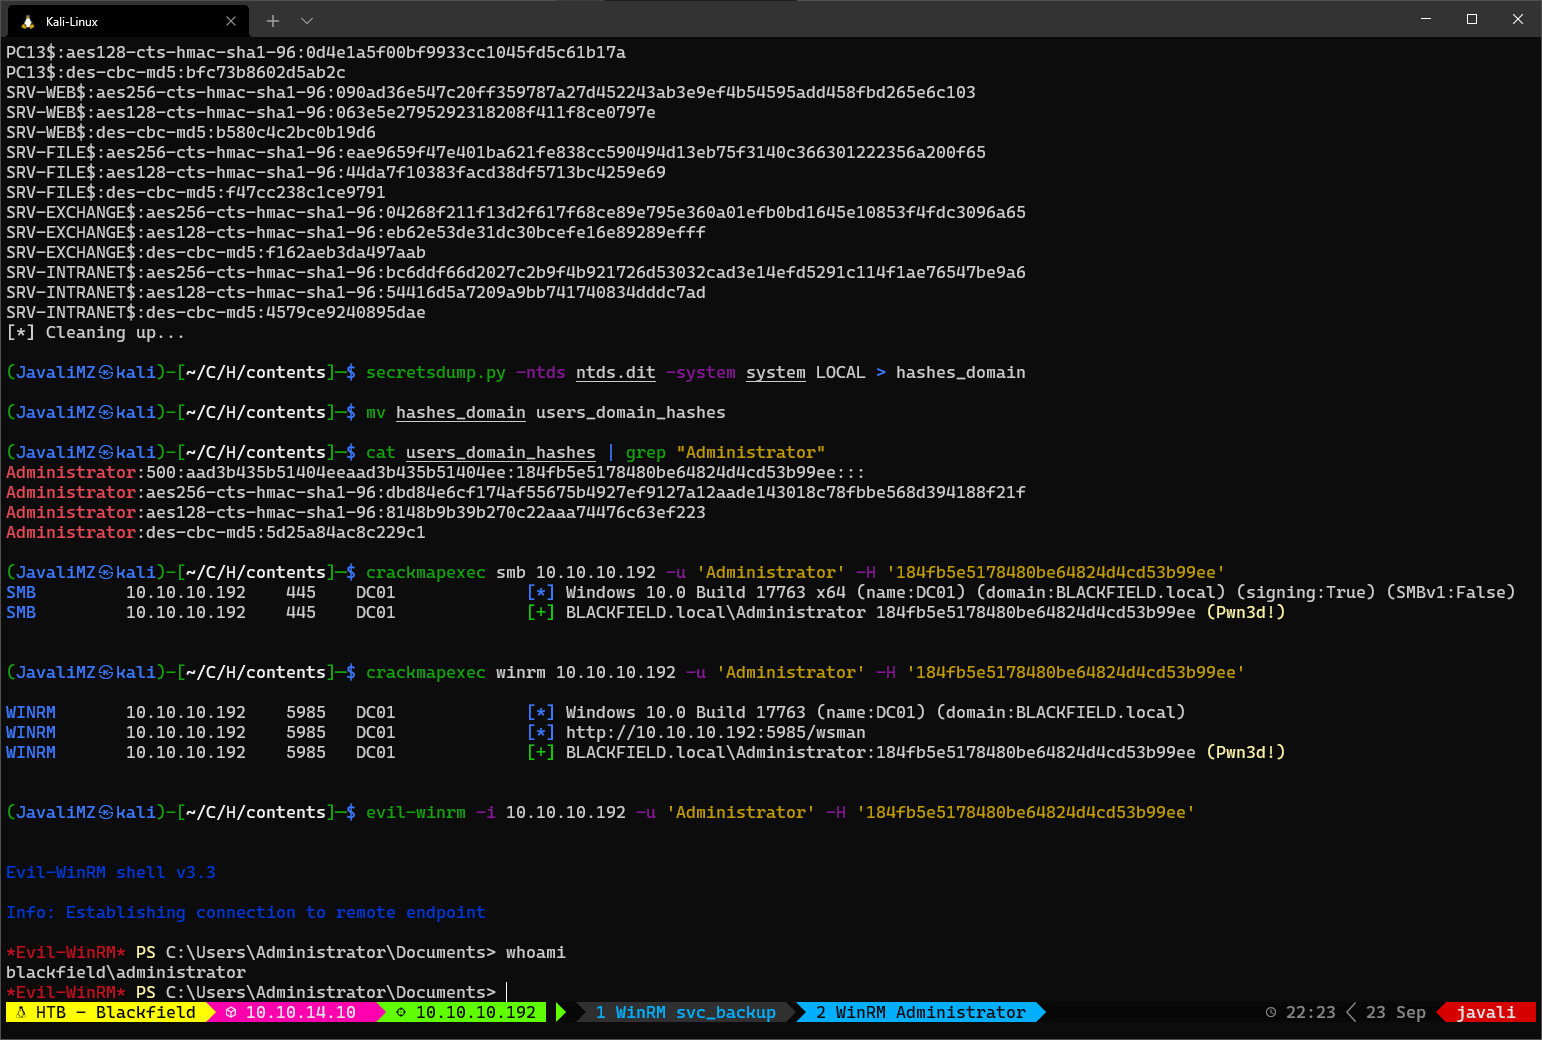Screen dimensions: 1542x1040
Task: Close the terminal window
Action: pyautogui.click(x=1518, y=19)
